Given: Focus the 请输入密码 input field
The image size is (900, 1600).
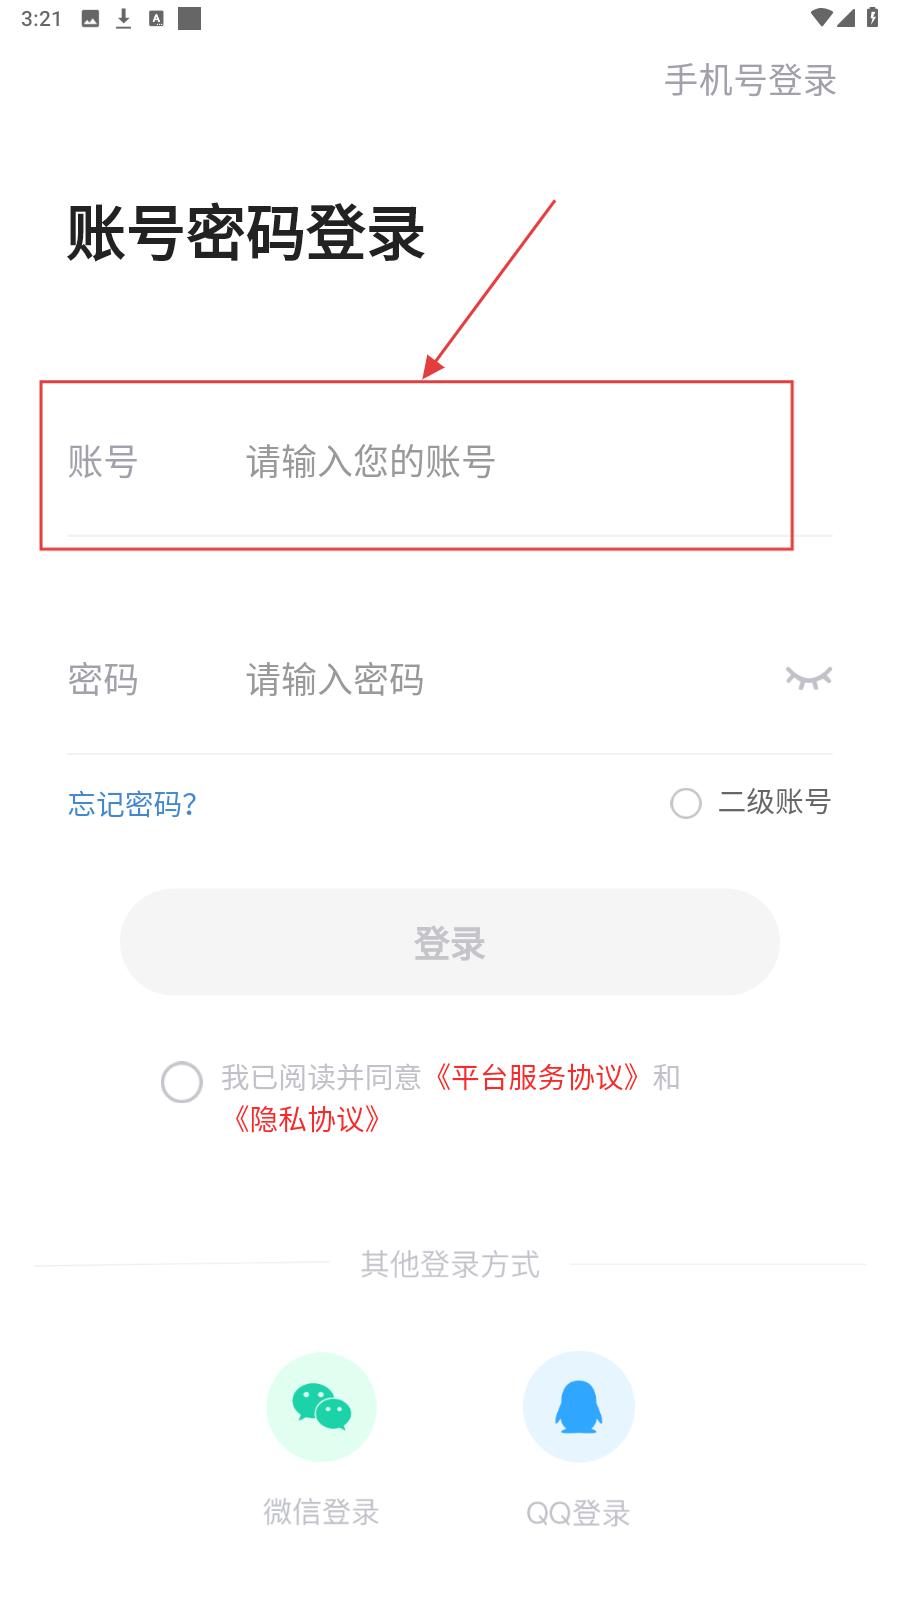Looking at the screenshot, I should [500, 680].
